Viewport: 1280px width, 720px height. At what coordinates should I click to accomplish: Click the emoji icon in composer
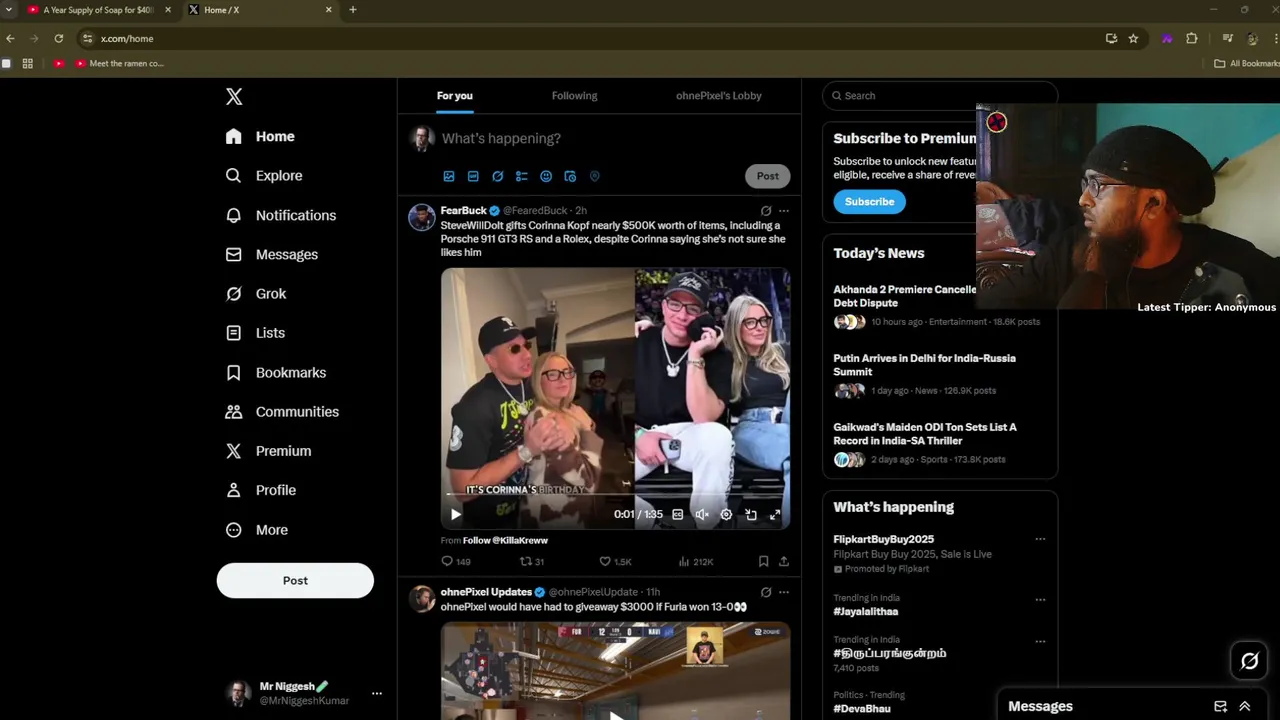[x=546, y=176]
